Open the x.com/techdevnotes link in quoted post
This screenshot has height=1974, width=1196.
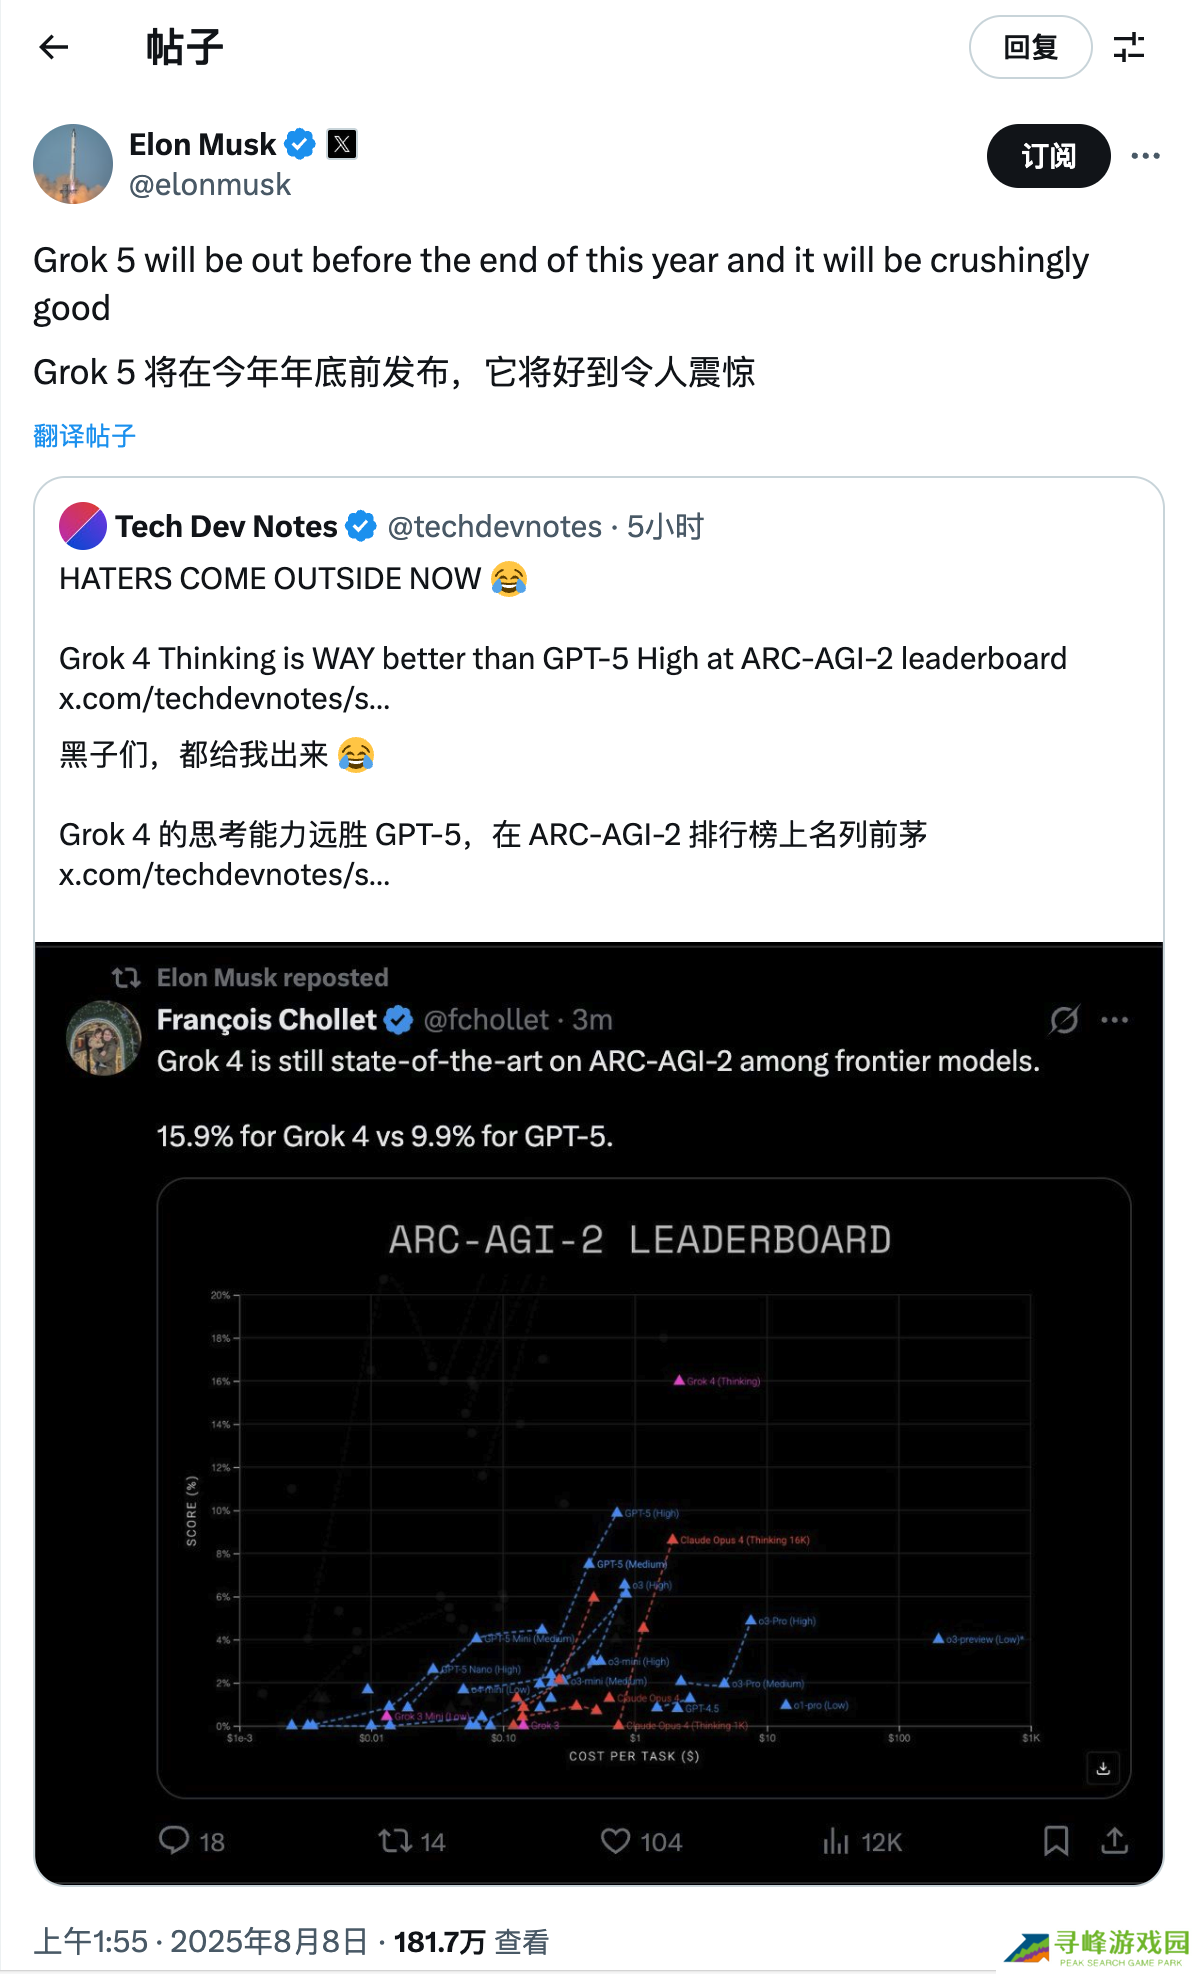[x=224, y=699]
